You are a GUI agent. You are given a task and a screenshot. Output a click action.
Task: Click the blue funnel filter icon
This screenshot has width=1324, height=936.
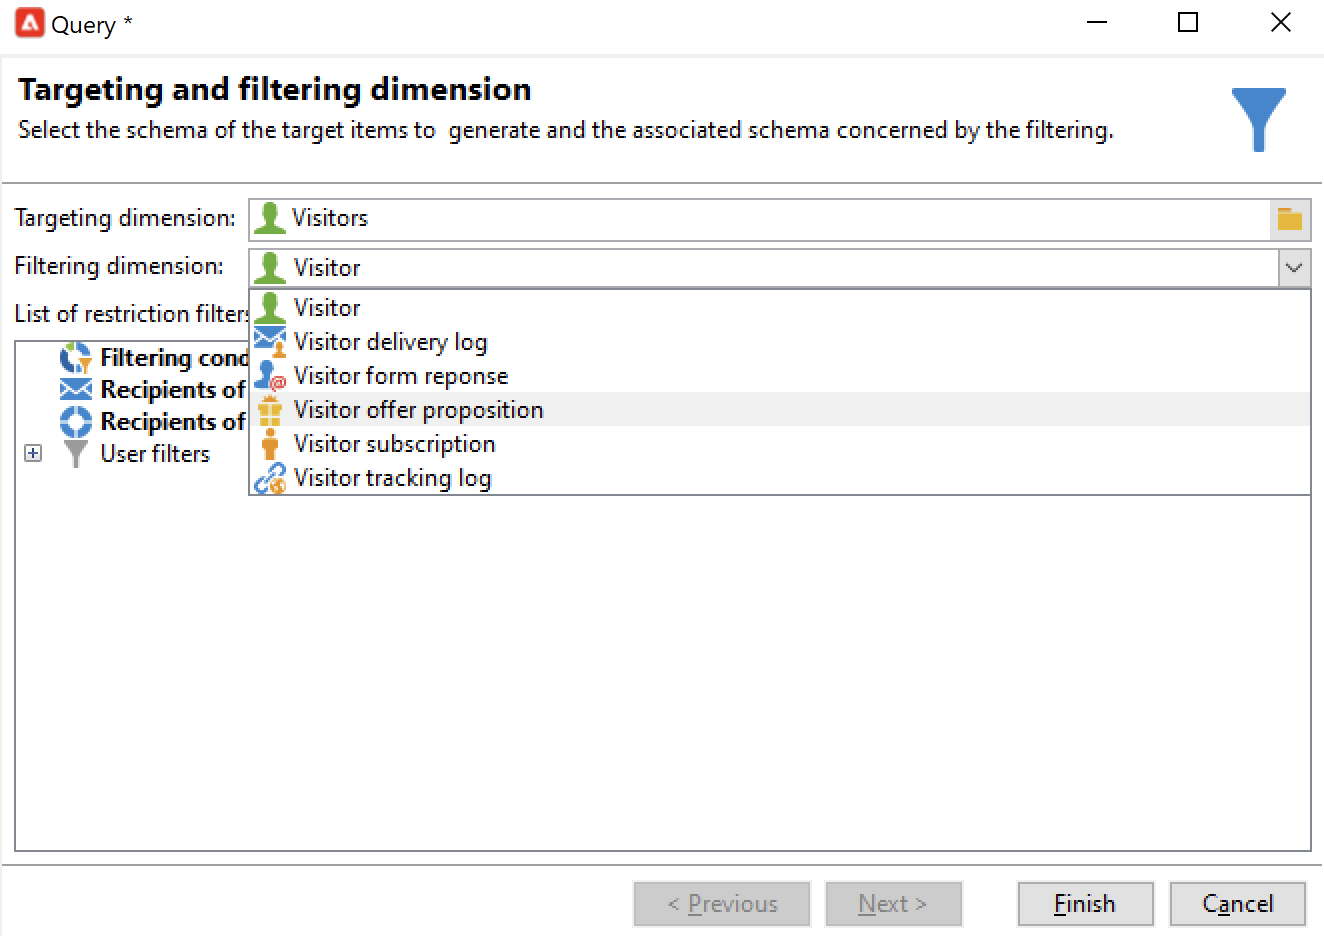(1258, 119)
